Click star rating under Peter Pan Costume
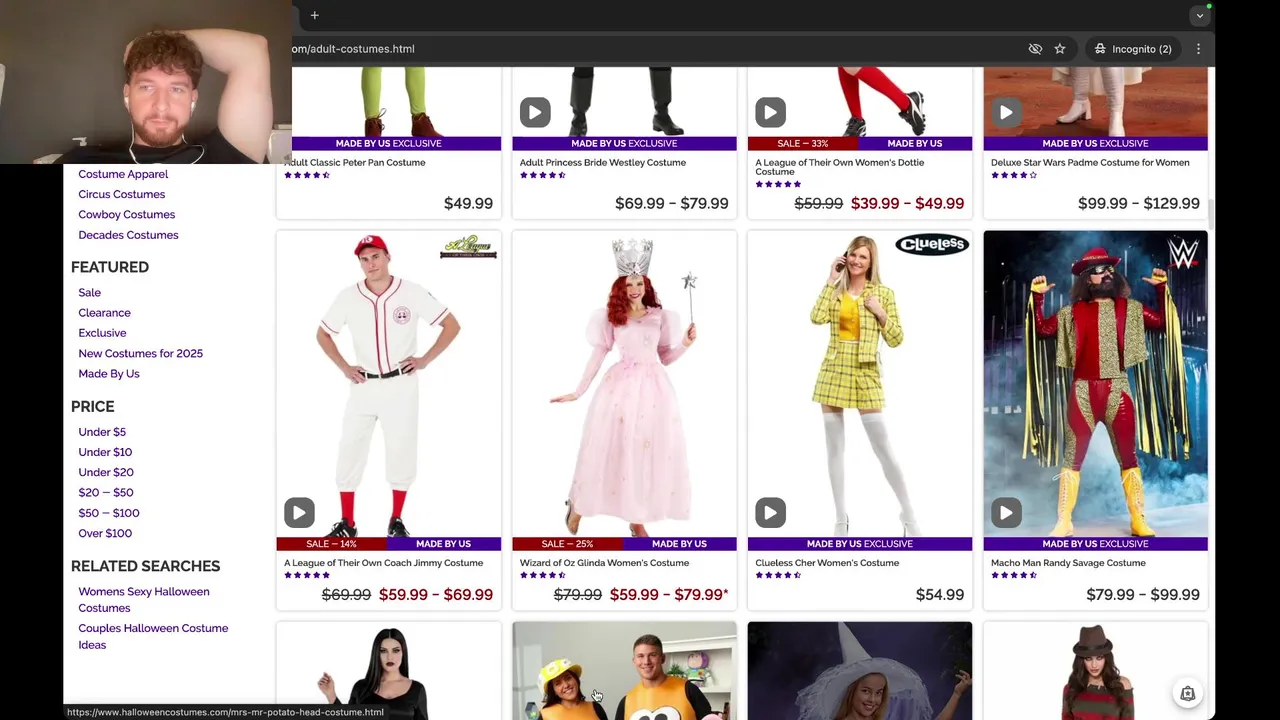 pos(307,175)
